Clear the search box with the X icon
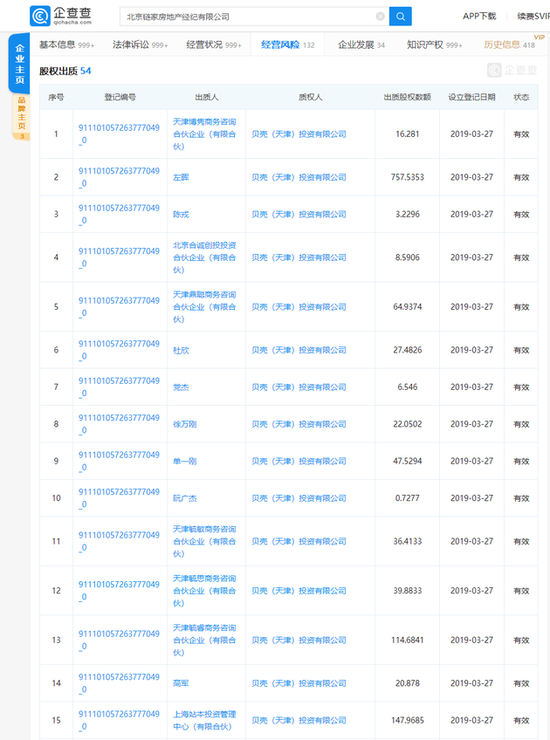 click(x=380, y=17)
